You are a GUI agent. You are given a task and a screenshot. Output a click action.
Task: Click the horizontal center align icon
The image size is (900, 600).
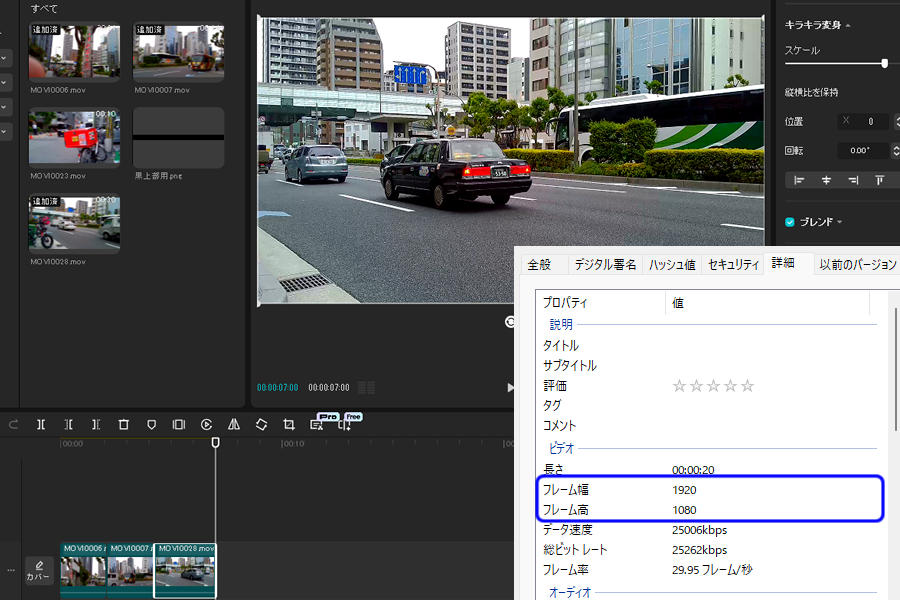[x=826, y=180]
